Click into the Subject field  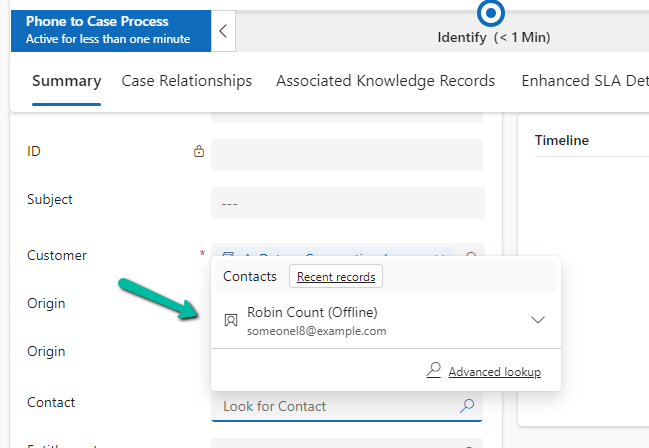click(x=346, y=203)
